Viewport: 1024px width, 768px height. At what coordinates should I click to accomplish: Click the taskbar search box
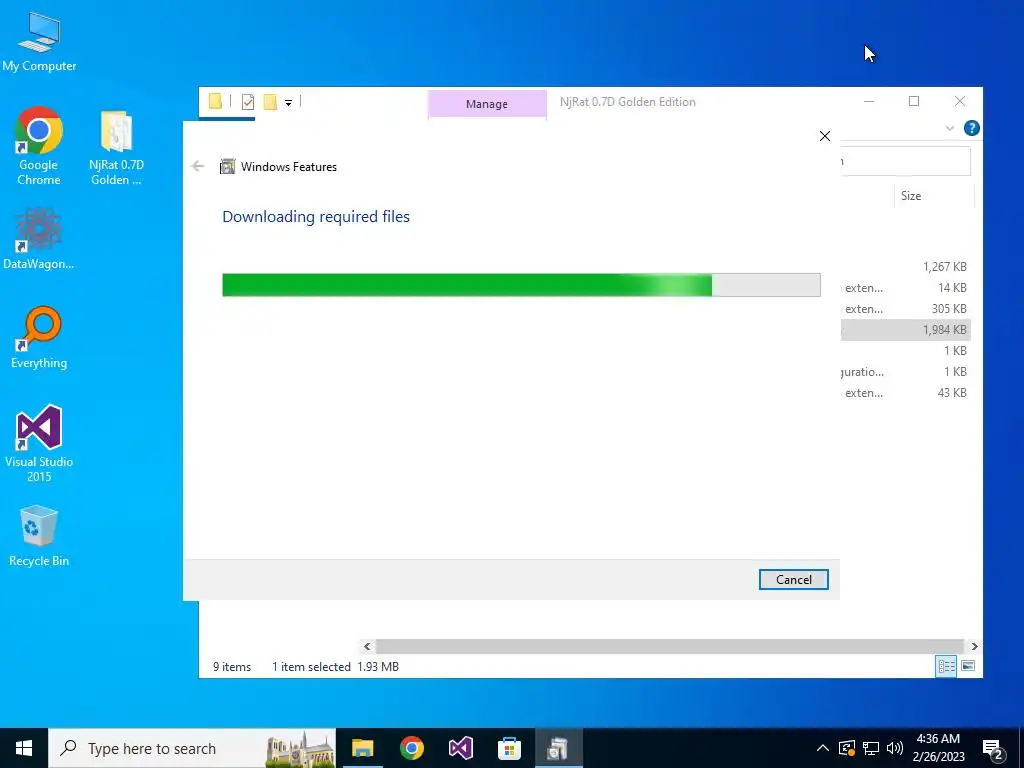[192, 748]
